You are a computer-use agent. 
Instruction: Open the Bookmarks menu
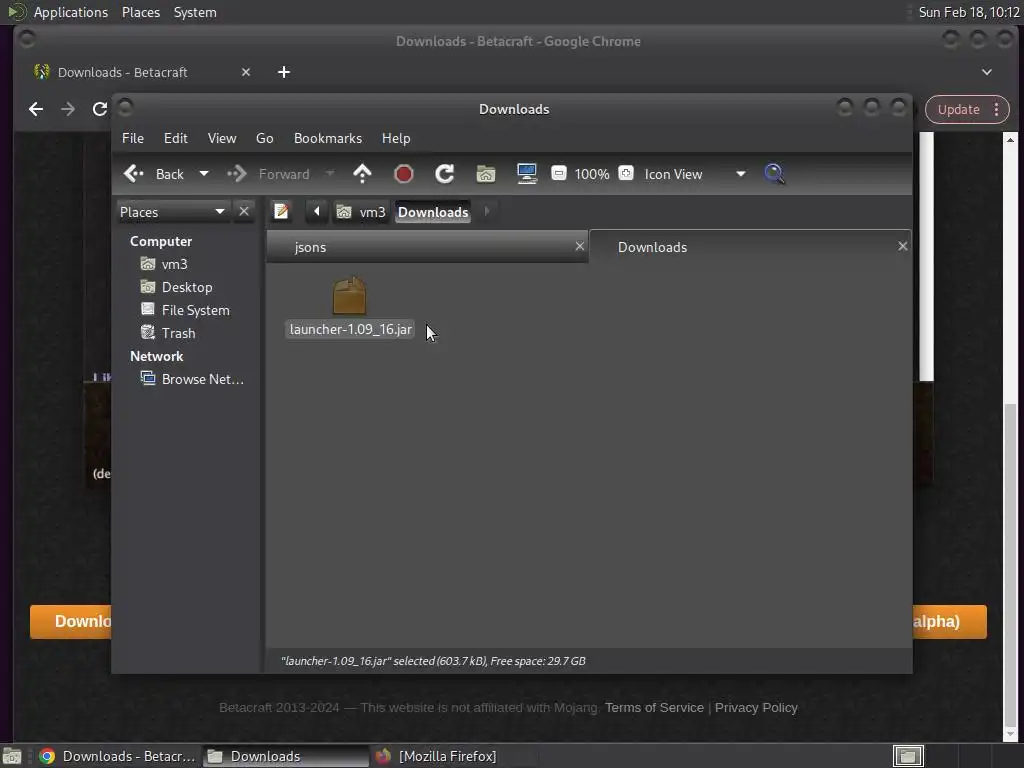(328, 138)
